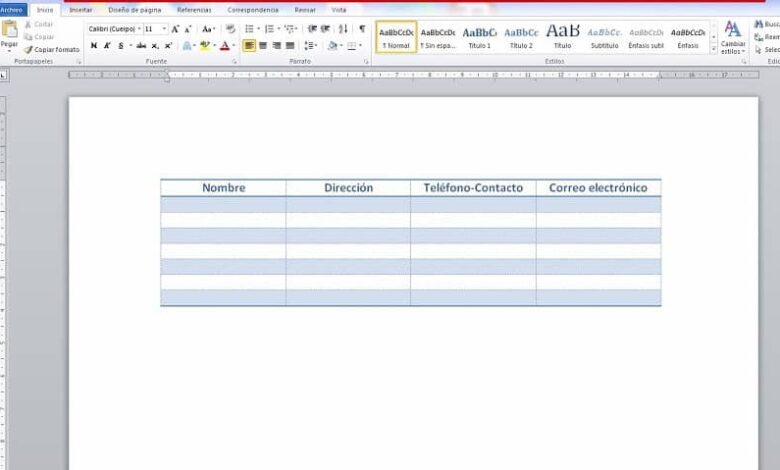Switch to the Correspondencia tab
Screen dimensions: 780x470
[253, 10]
